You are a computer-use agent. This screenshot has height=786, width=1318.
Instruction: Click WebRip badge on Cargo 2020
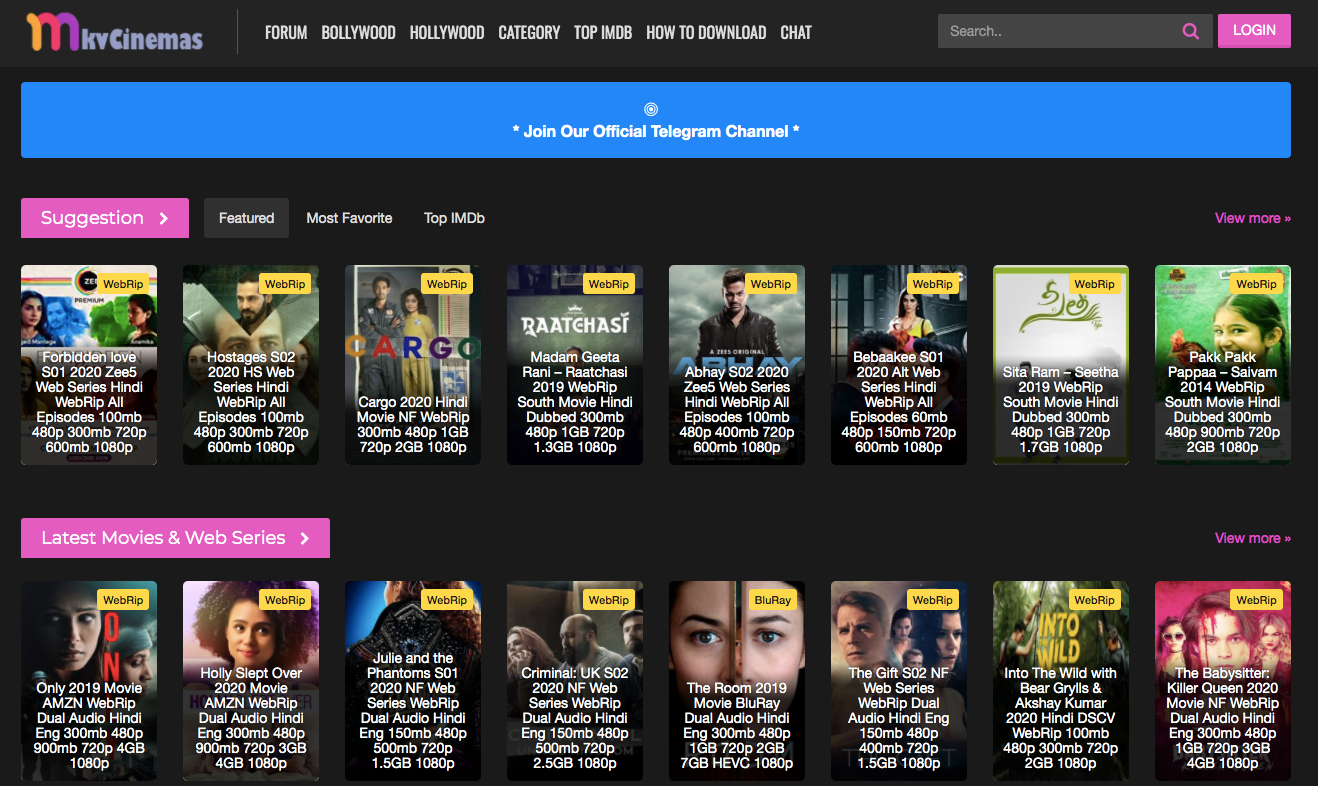click(447, 284)
